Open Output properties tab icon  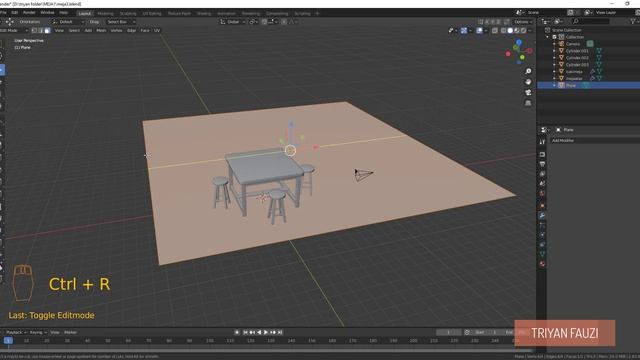tap(542, 164)
